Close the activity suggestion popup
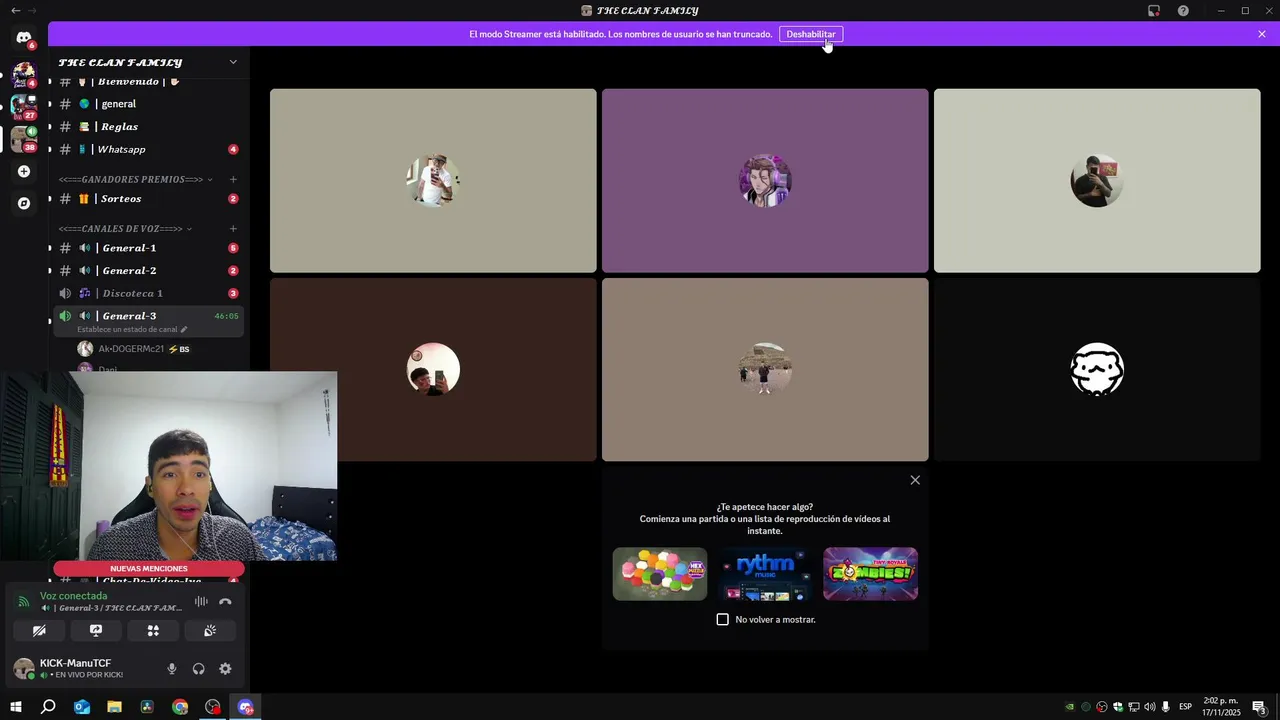The width and height of the screenshot is (1280, 720). [915, 480]
